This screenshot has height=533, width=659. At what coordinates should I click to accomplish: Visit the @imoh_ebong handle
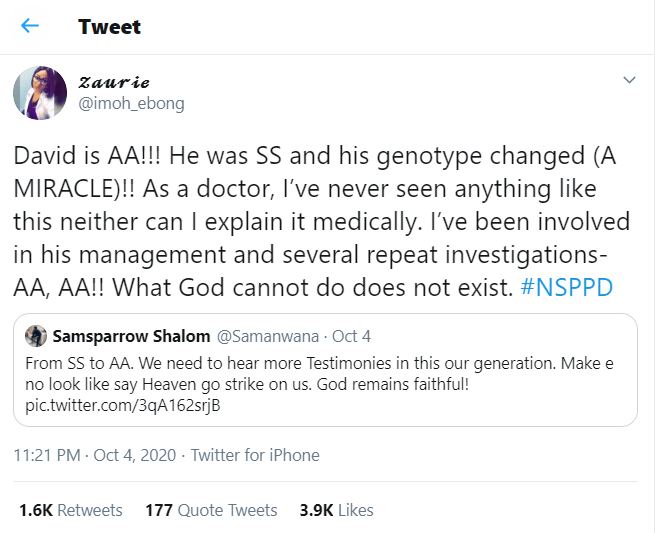click(130, 103)
